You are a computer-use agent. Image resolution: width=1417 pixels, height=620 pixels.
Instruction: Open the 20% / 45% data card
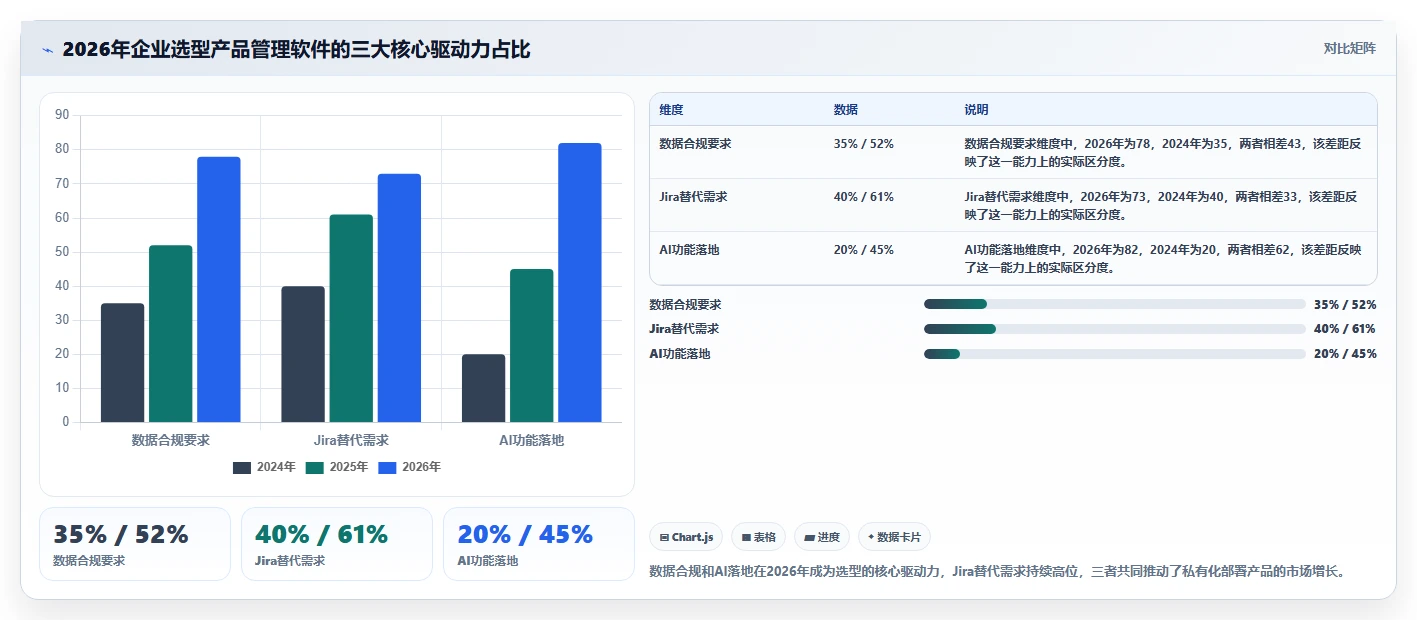pos(539,544)
